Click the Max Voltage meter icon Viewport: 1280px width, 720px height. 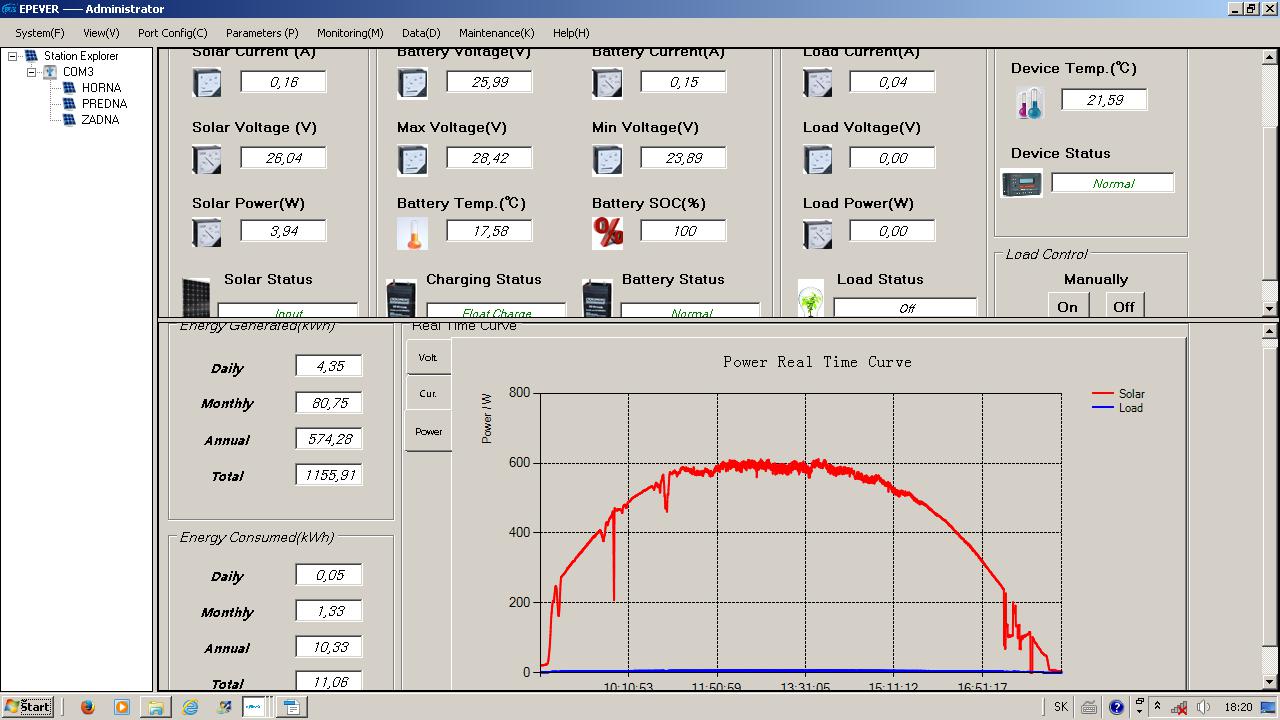coord(412,159)
